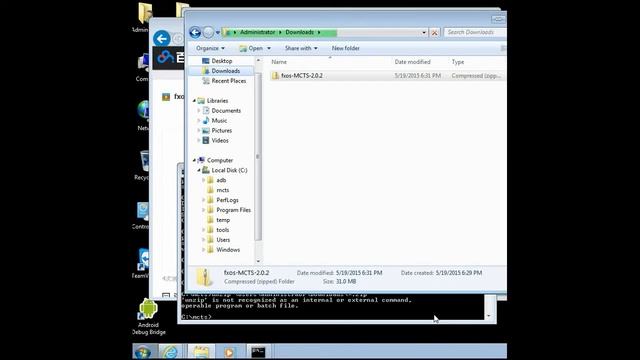The image size is (640, 360).
Task: Open the Videos library
Action: (220, 140)
